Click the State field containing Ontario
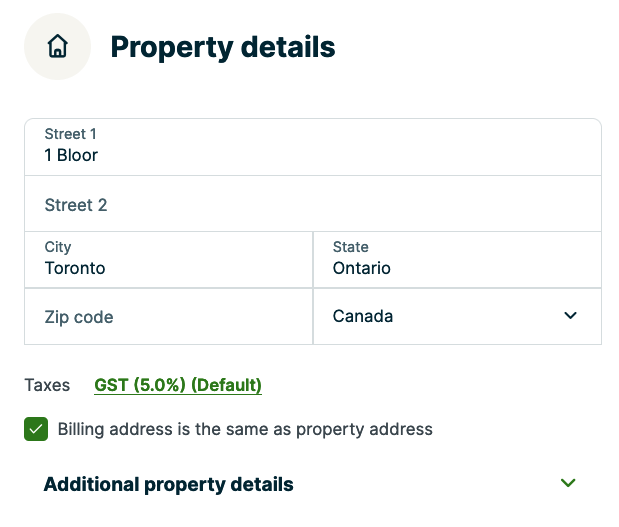Image resolution: width=619 pixels, height=527 pixels. click(457, 260)
